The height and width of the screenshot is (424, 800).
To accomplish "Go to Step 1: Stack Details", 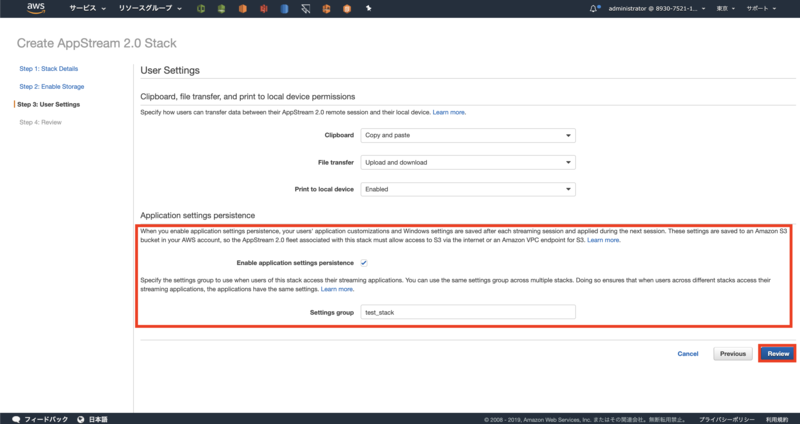I will pyautogui.click(x=48, y=68).
